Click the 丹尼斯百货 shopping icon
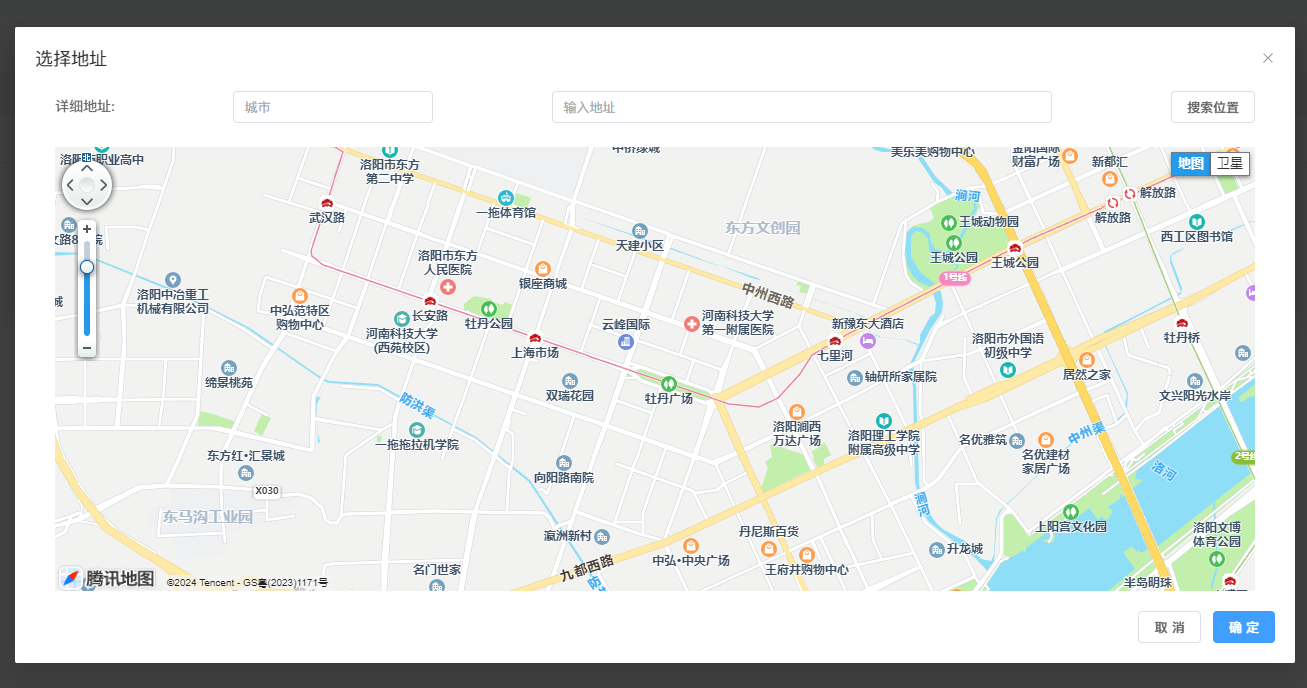 (768, 548)
